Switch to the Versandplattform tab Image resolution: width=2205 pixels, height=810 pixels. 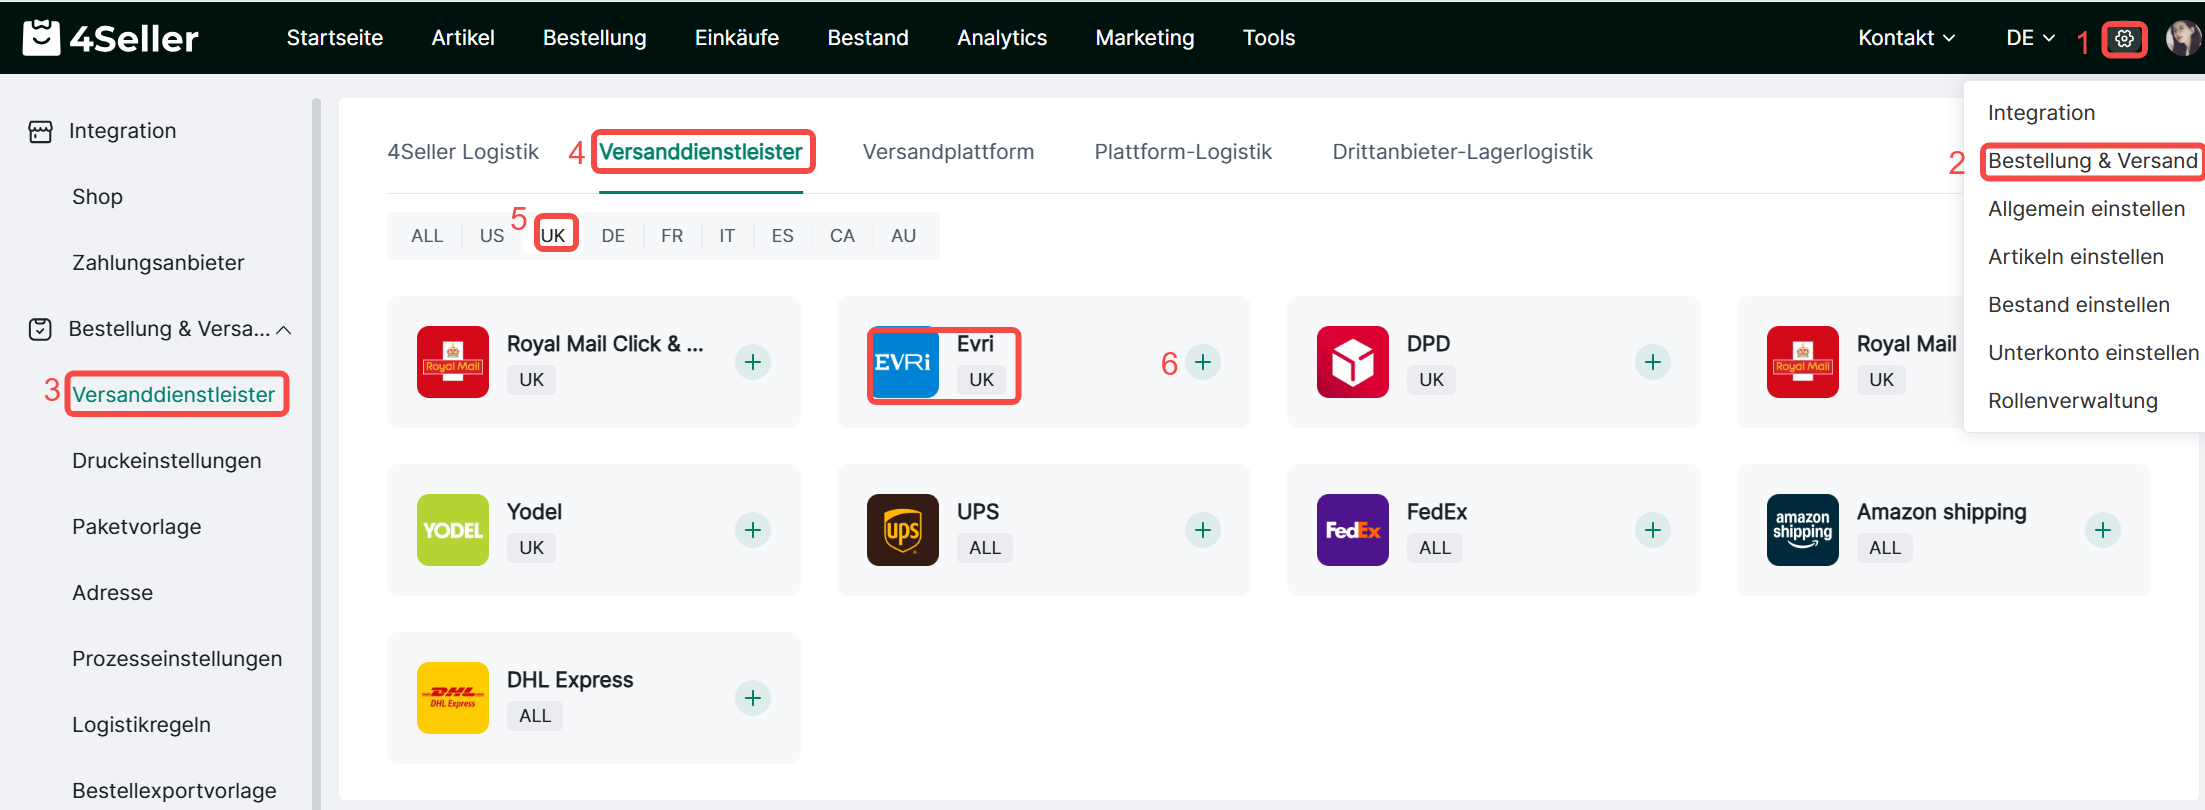click(948, 152)
